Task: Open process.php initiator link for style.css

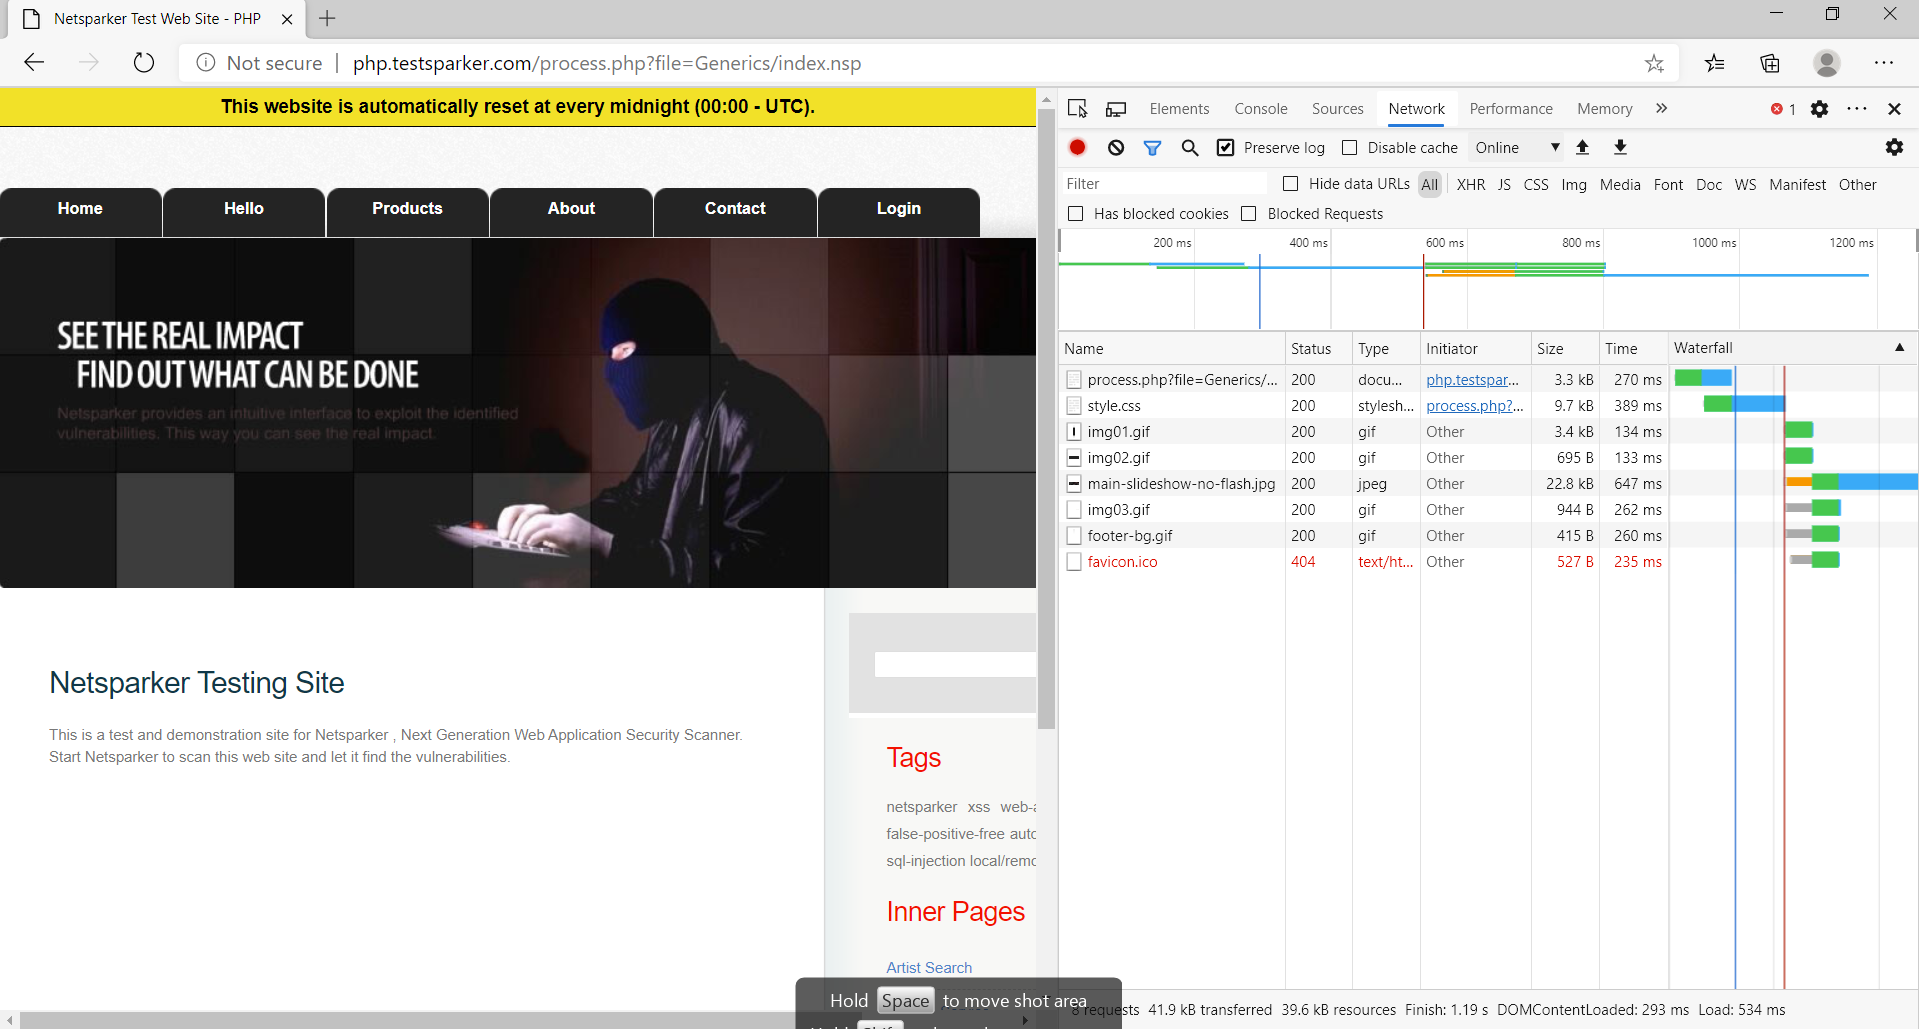Action: coord(1475,406)
